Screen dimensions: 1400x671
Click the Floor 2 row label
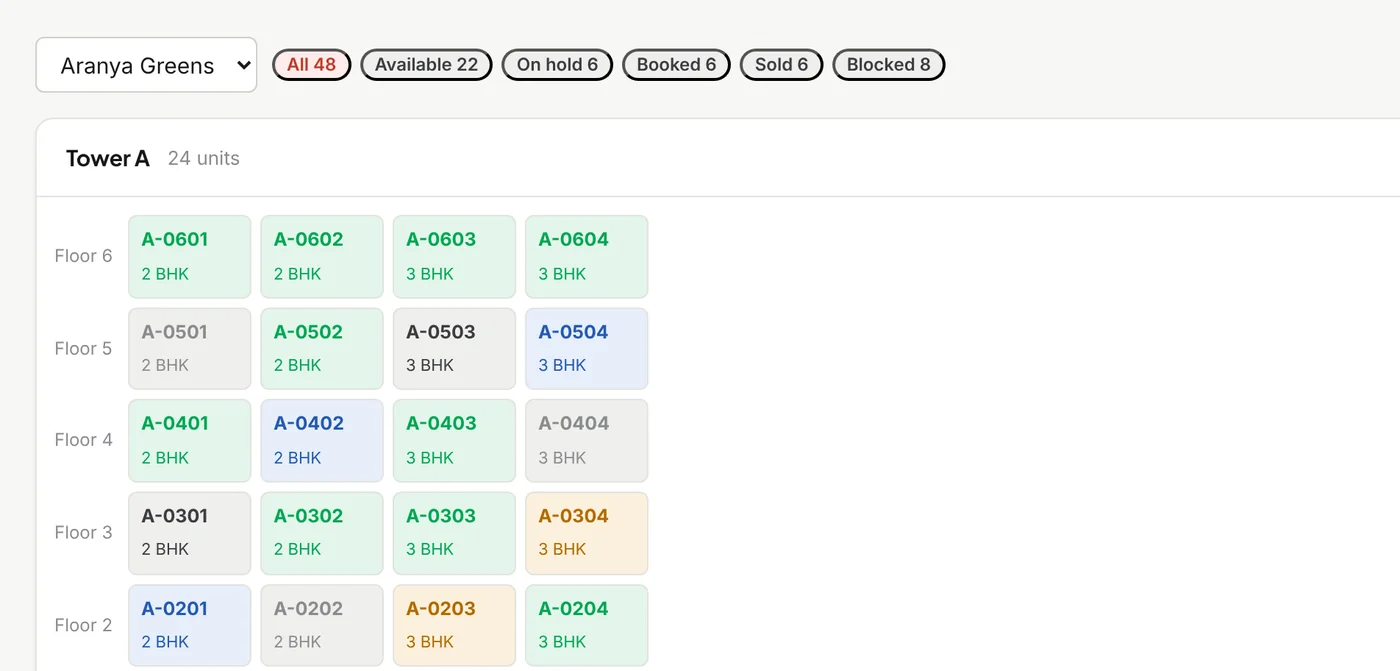(x=83, y=625)
